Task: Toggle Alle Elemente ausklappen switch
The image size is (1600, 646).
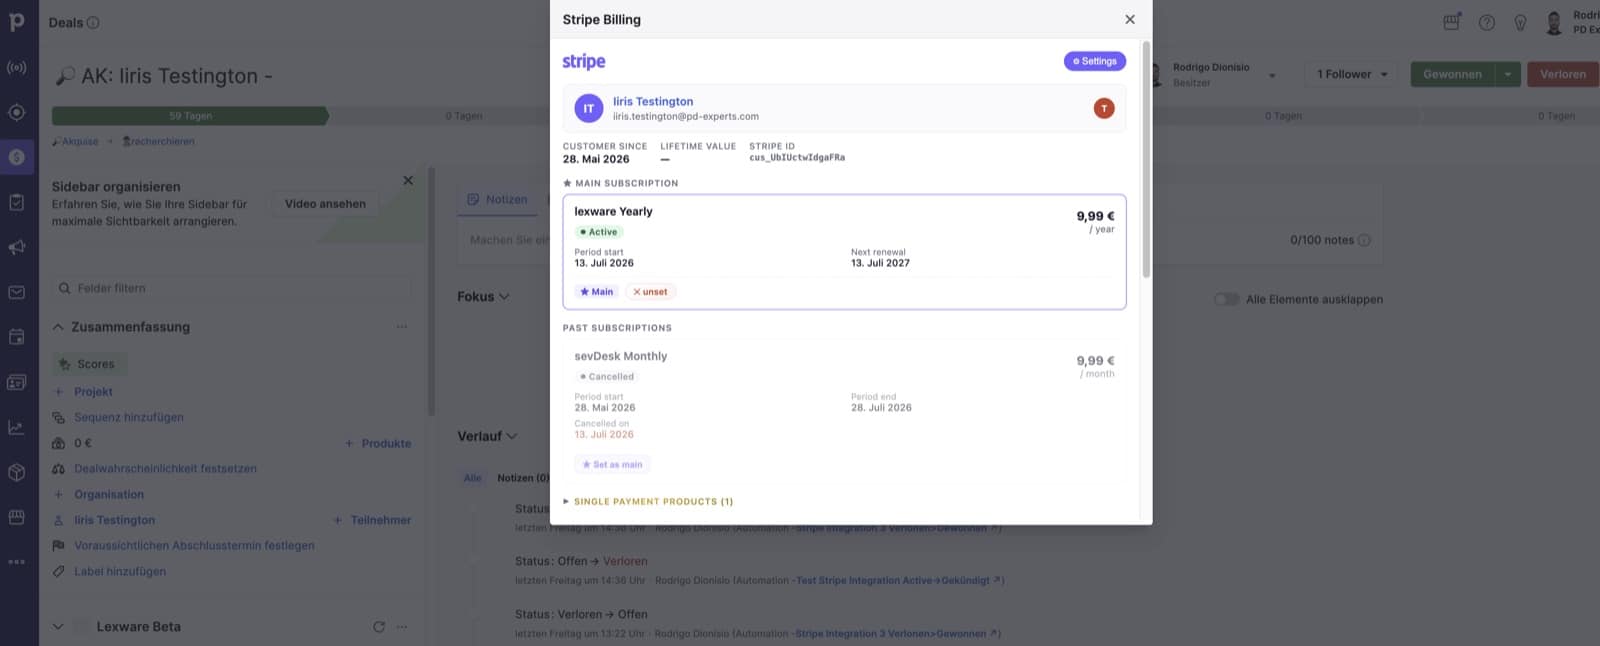Action: [x=1226, y=299]
